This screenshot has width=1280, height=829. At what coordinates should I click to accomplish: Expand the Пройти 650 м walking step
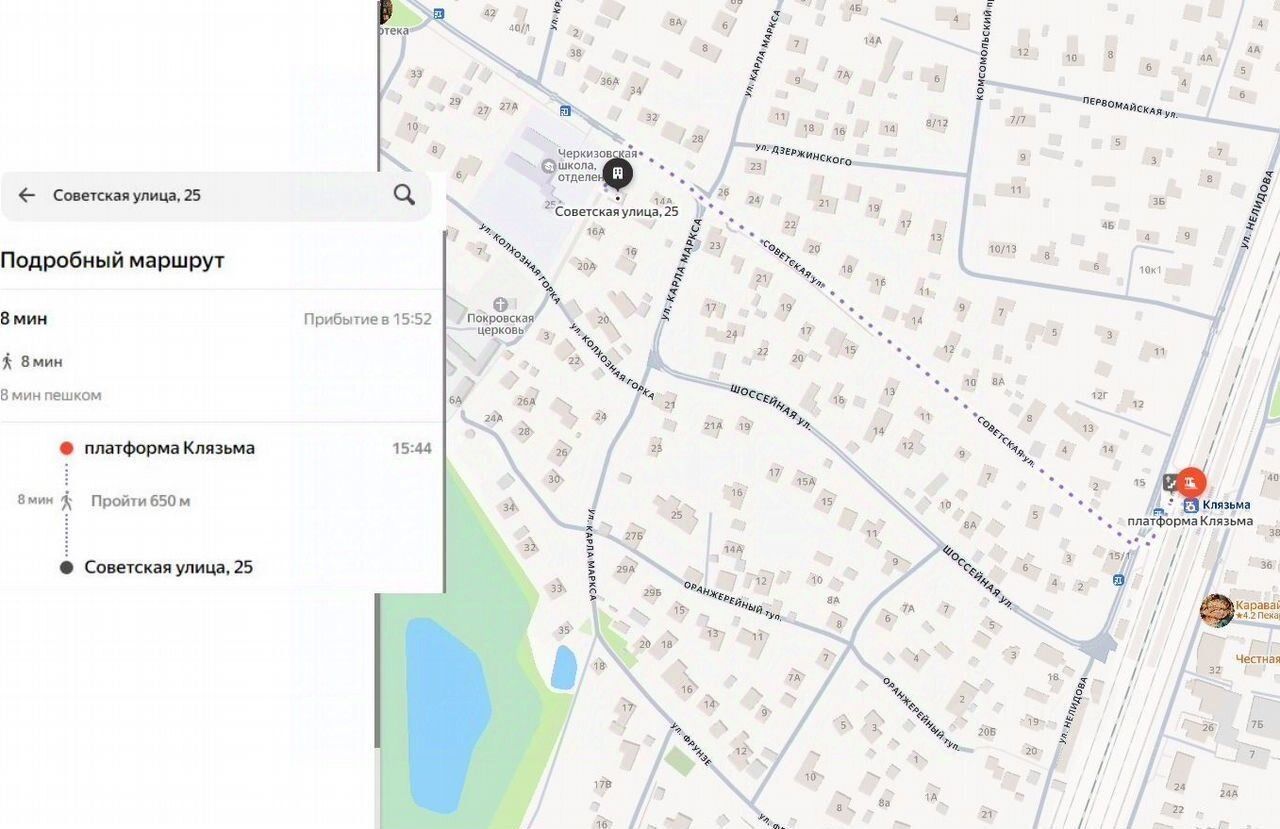140,500
